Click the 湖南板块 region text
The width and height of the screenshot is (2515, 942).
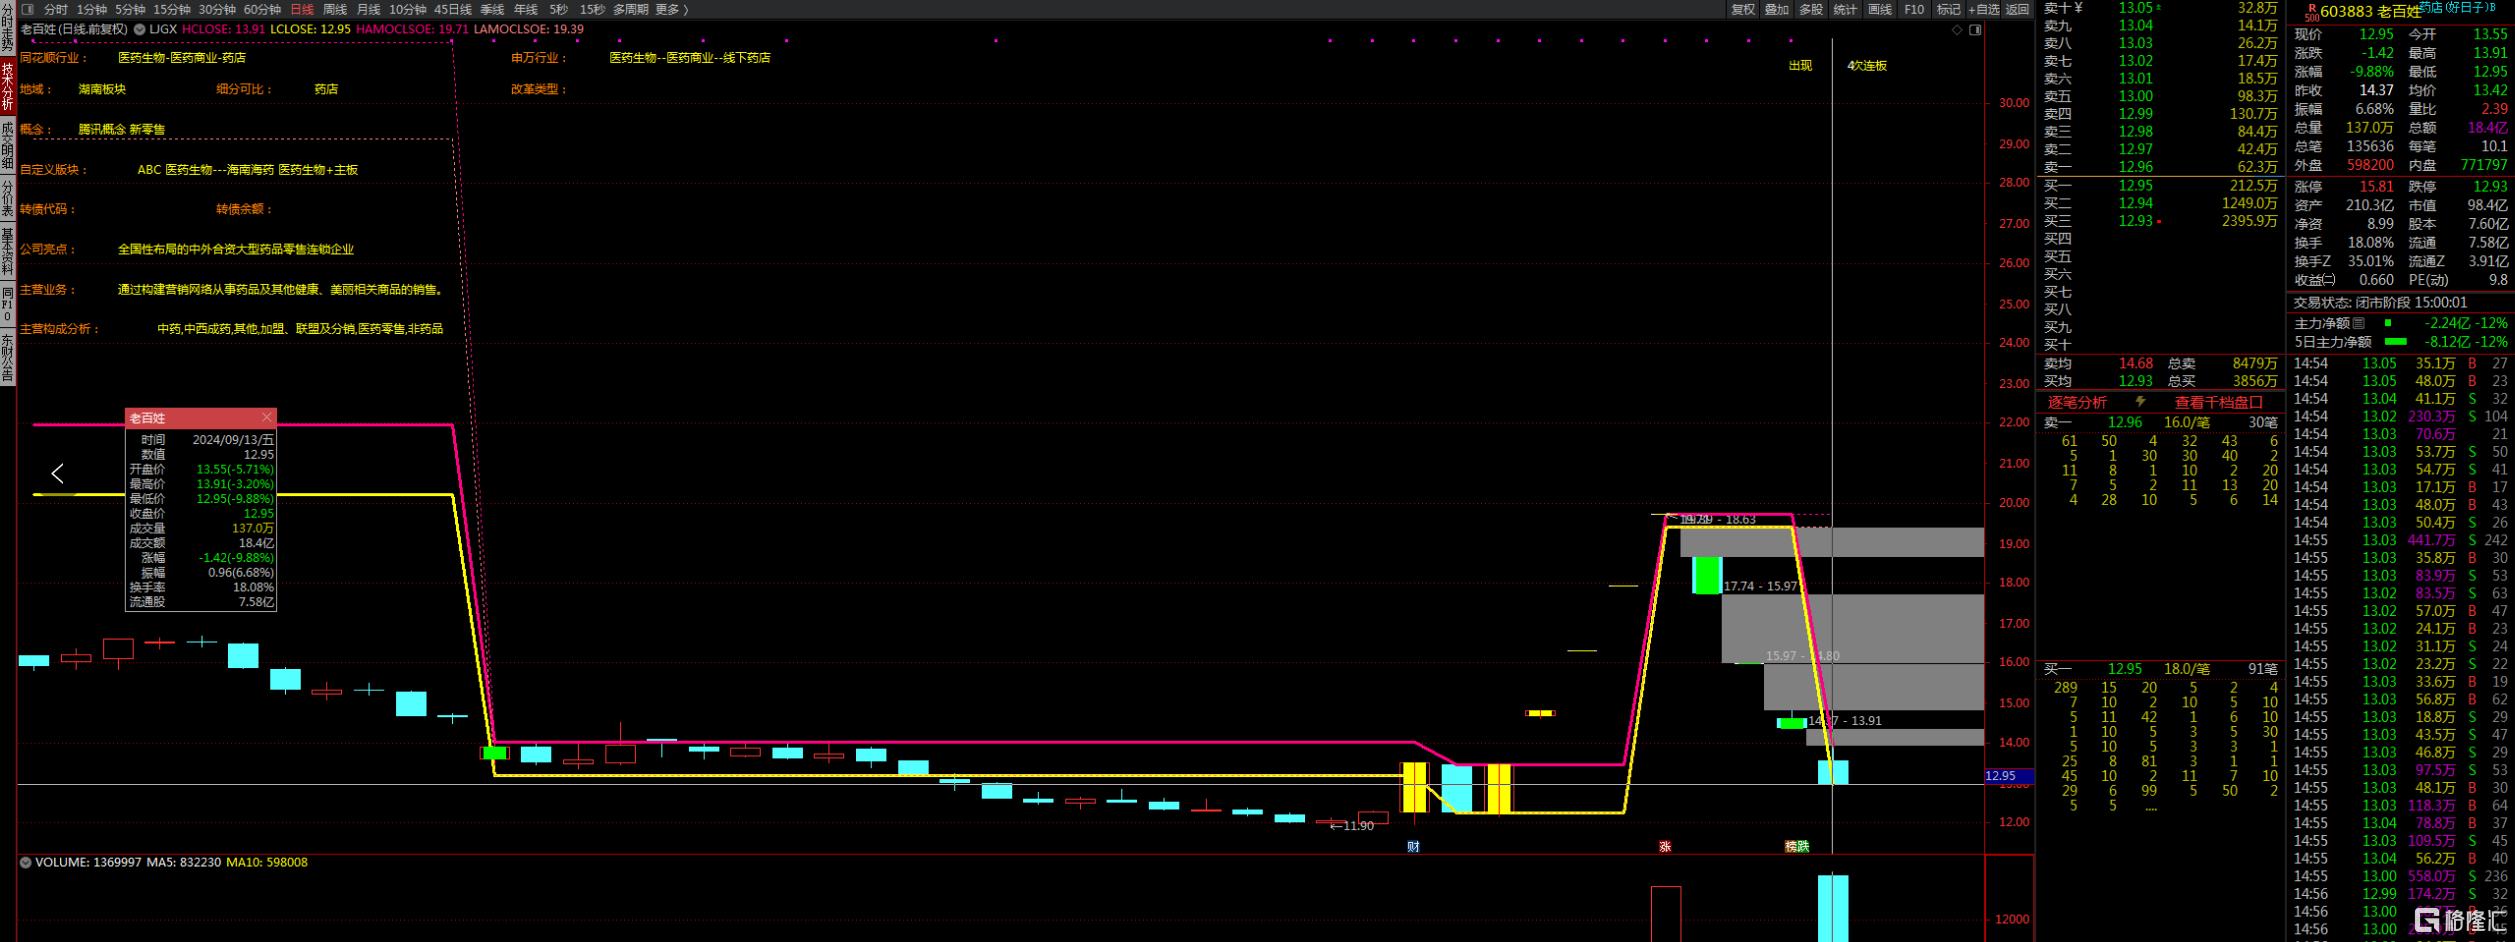(102, 89)
